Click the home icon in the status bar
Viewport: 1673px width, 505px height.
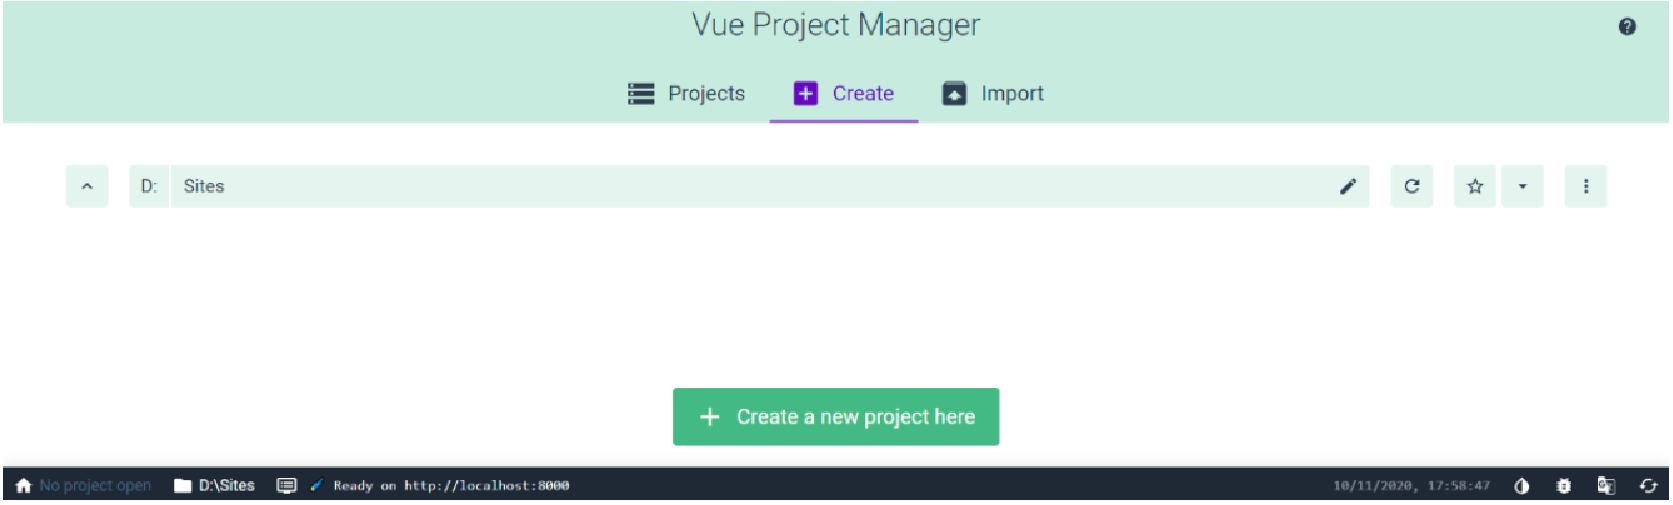pos(23,485)
